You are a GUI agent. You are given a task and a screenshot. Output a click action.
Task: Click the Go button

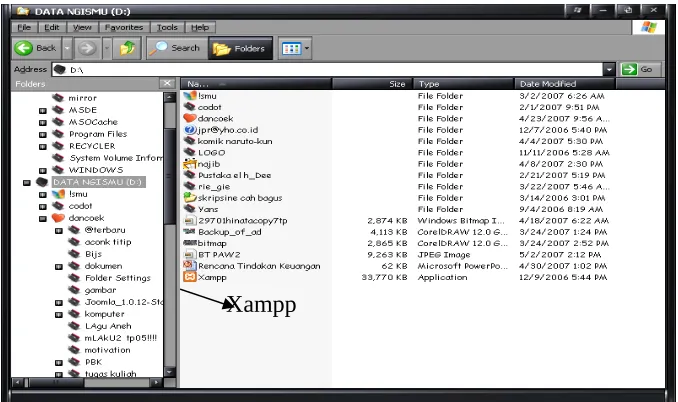click(640, 69)
